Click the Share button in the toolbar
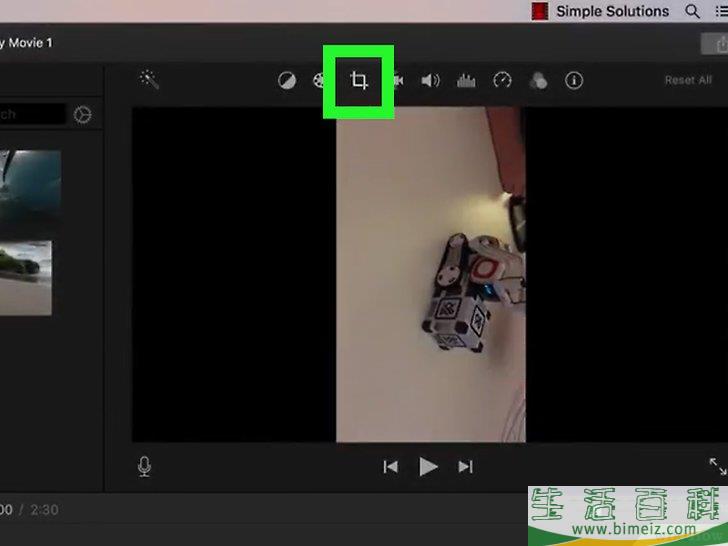The height and width of the screenshot is (546, 728). pyautogui.click(x=715, y=44)
